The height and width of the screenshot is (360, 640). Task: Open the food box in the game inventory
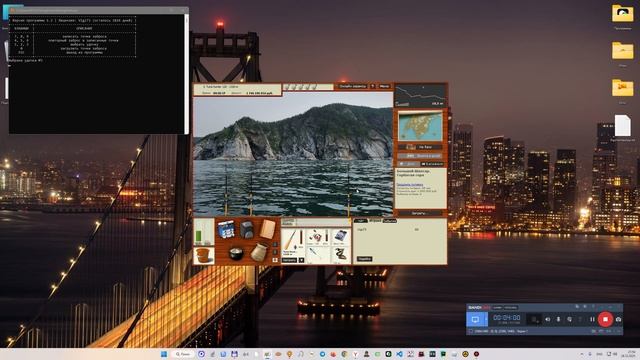[226, 229]
